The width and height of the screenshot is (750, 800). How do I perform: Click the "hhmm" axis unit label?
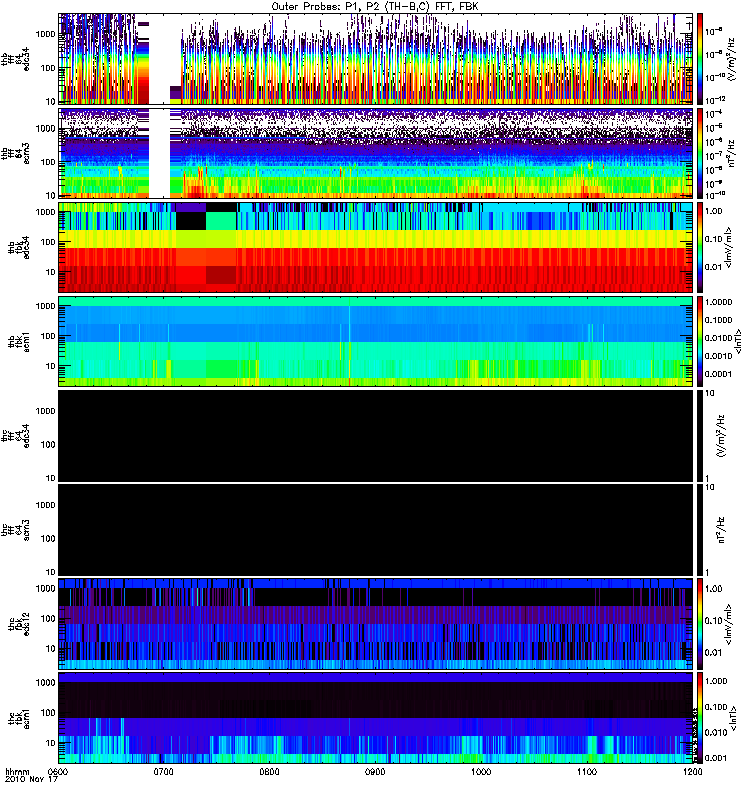[x=17, y=771]
